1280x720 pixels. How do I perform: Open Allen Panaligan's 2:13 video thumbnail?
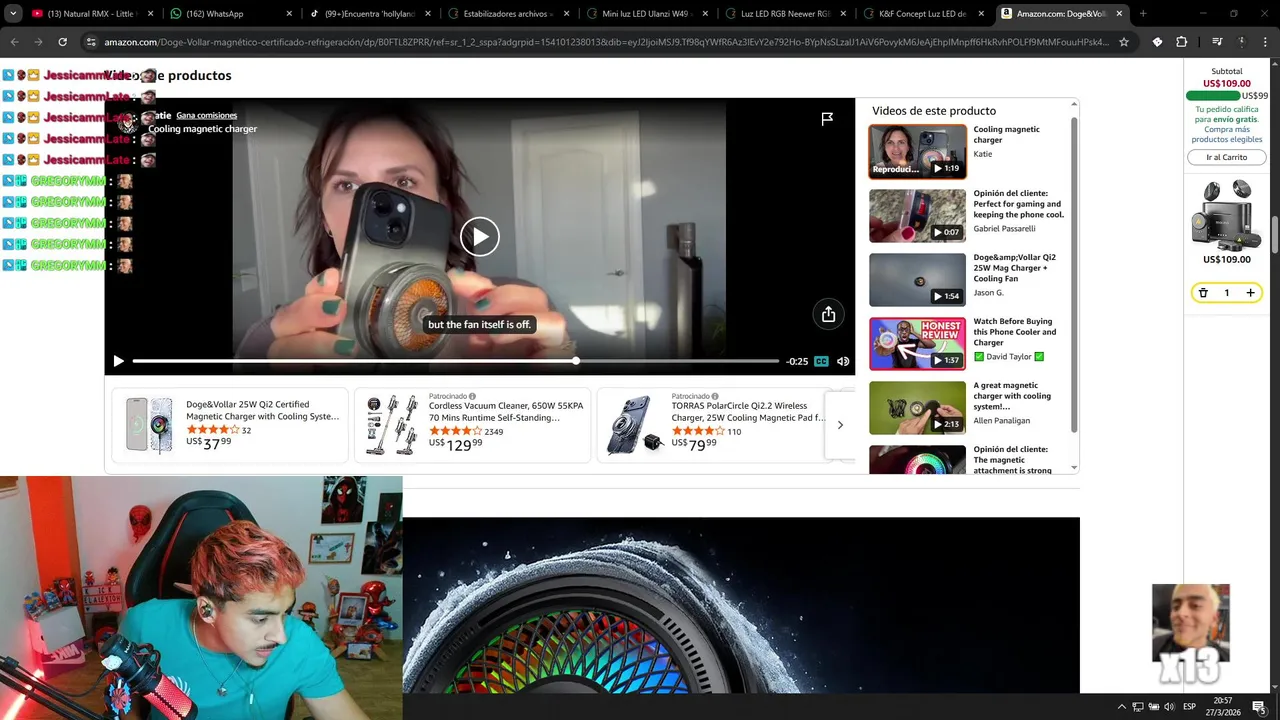(917, 407)
